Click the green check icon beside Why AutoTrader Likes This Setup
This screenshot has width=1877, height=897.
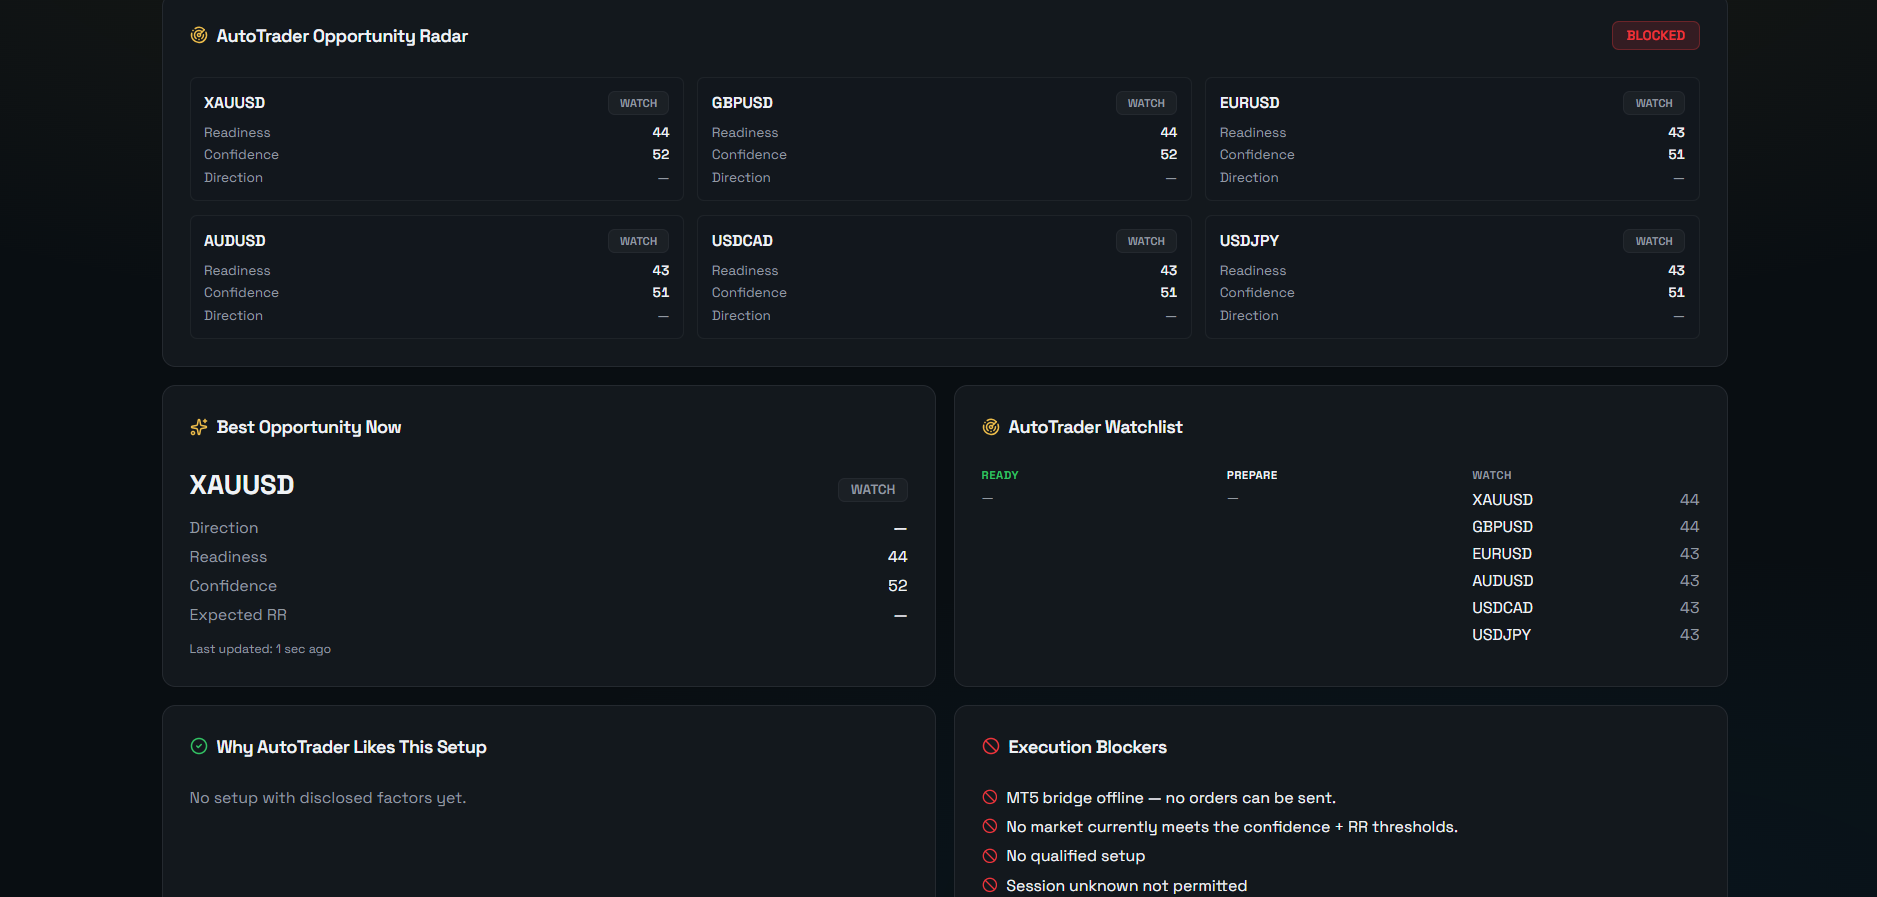tap(199, 746)
